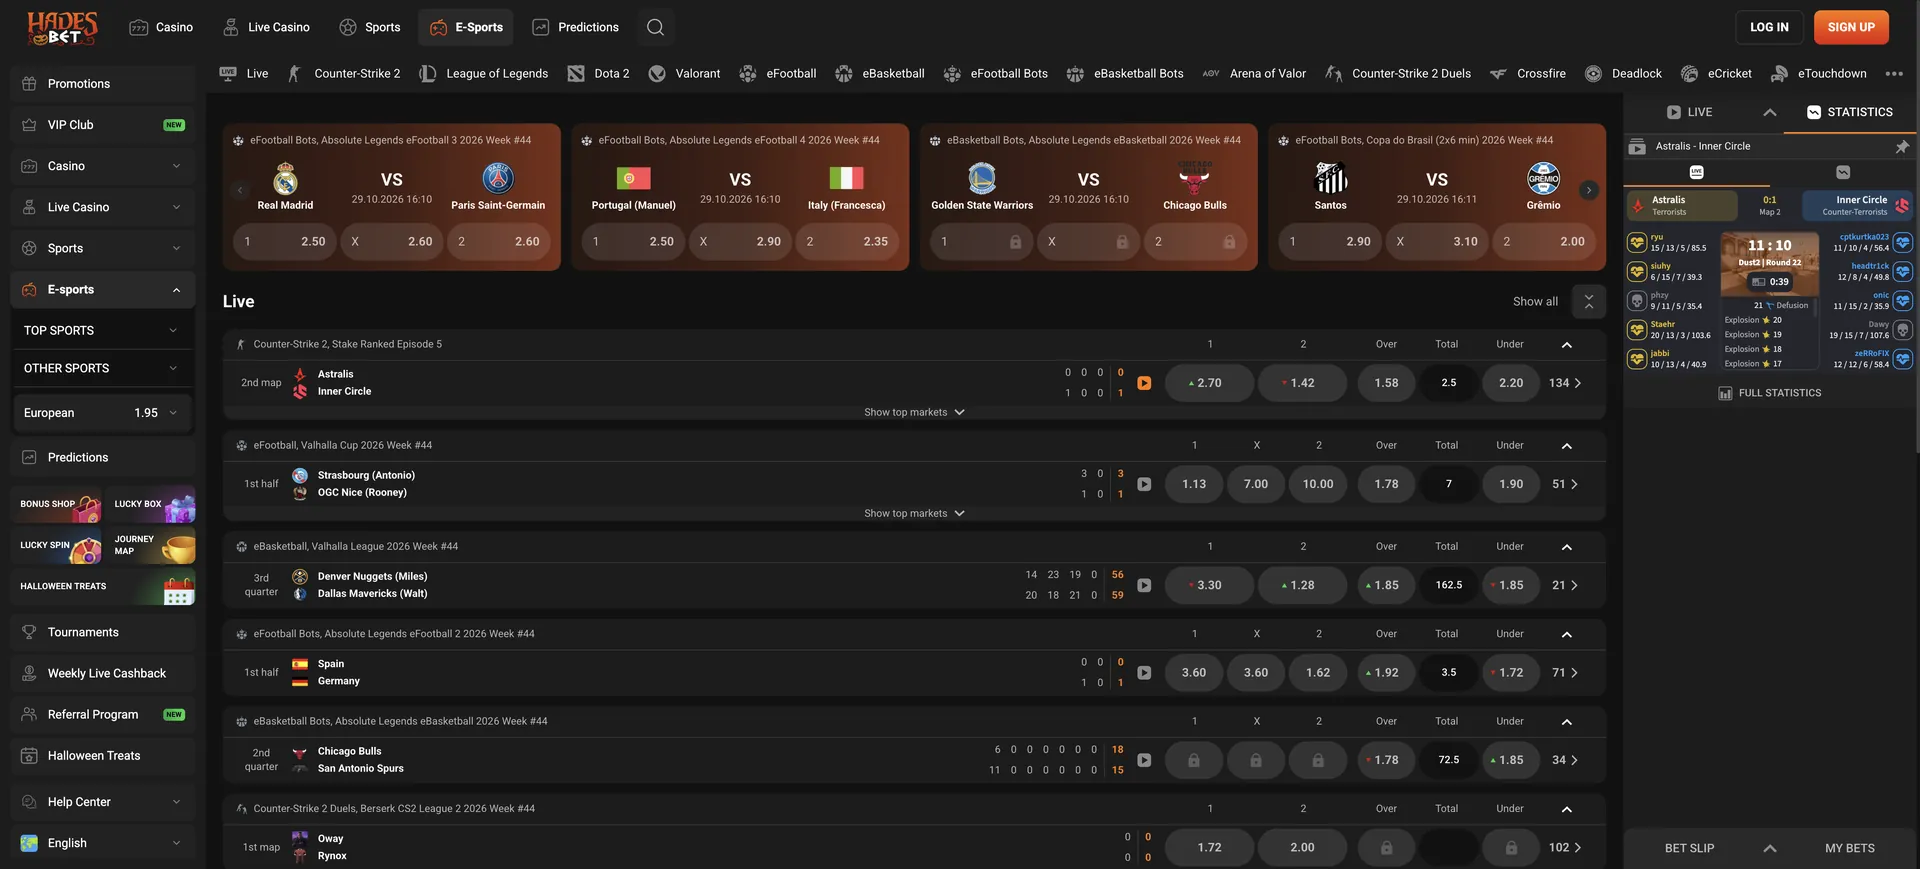Pick Real Madrid win at 2.50
1920x869 pixels.
285,242
